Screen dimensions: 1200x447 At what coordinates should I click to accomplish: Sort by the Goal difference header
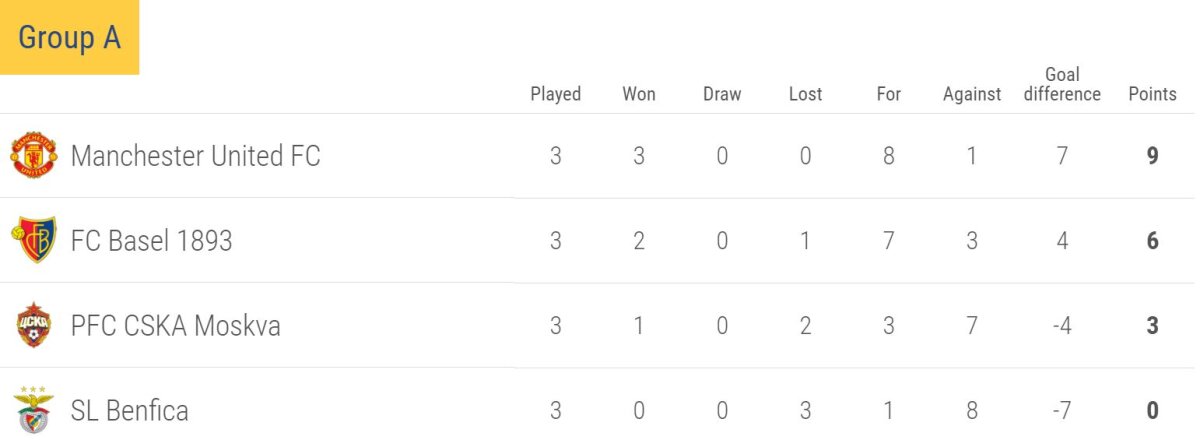1062,84
